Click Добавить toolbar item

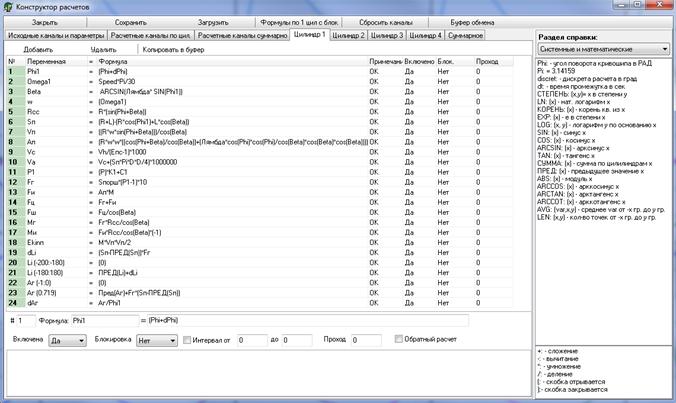point(38,50)
